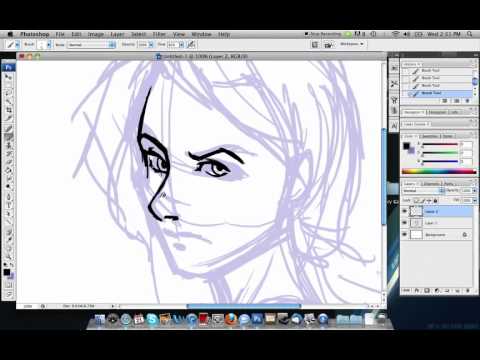
Task: Create new snapshot in History panel
Action: [x=457, y=101]
